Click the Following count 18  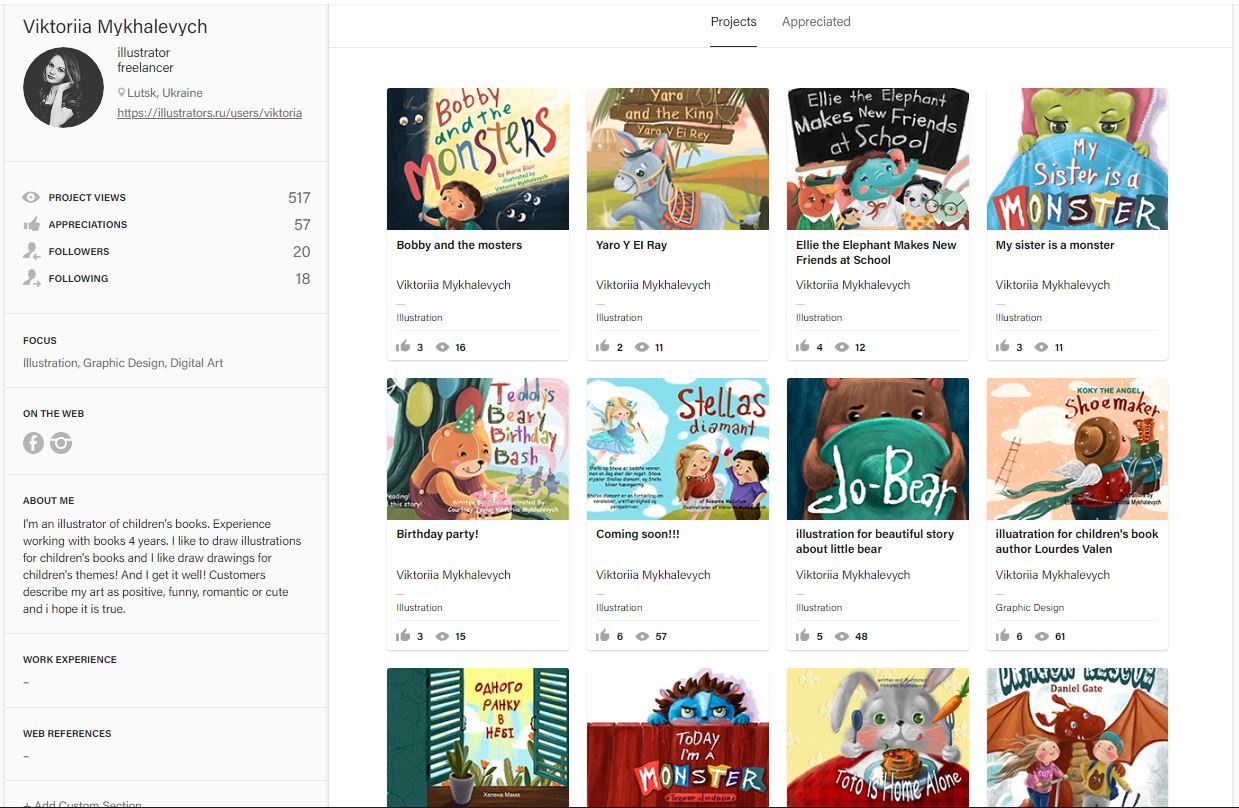point(303,279)
